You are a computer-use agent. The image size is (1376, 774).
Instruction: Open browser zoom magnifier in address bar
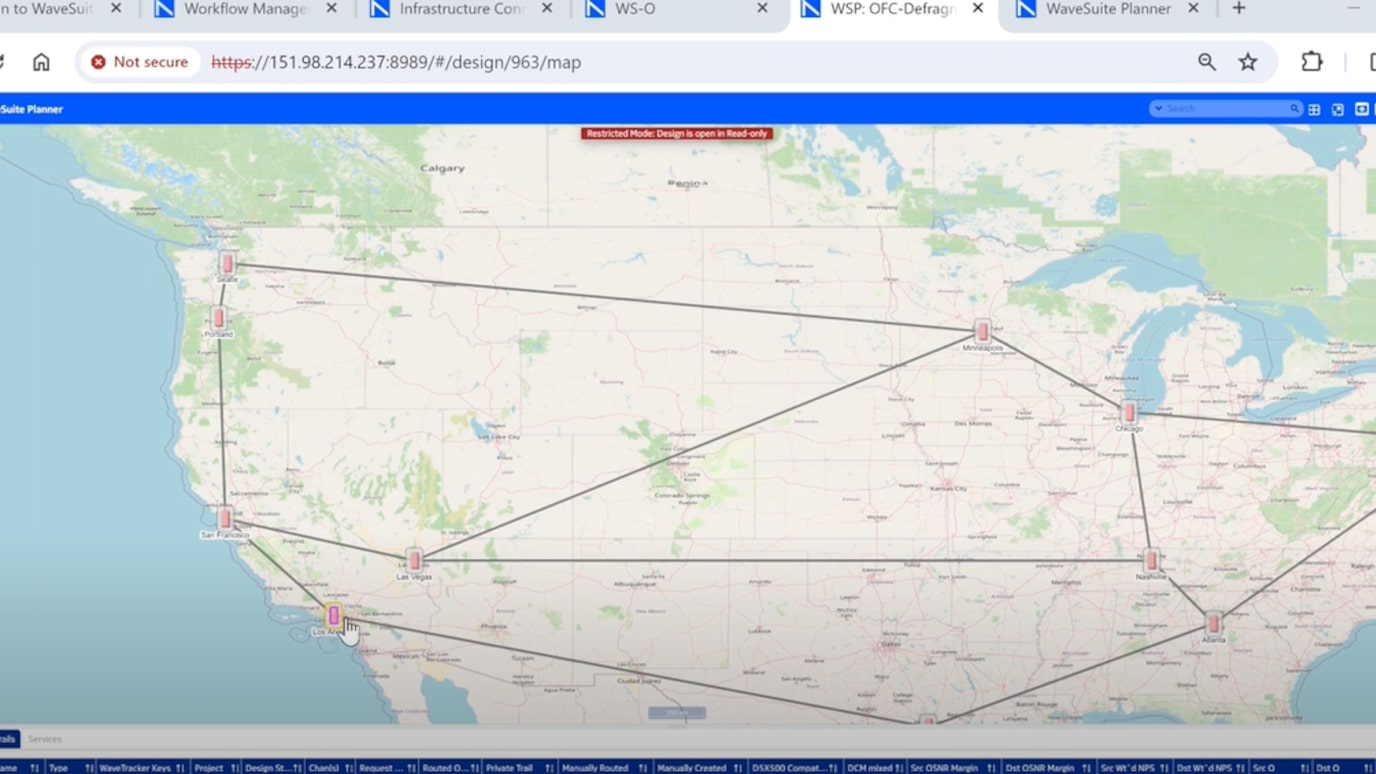click(1207, 62)
